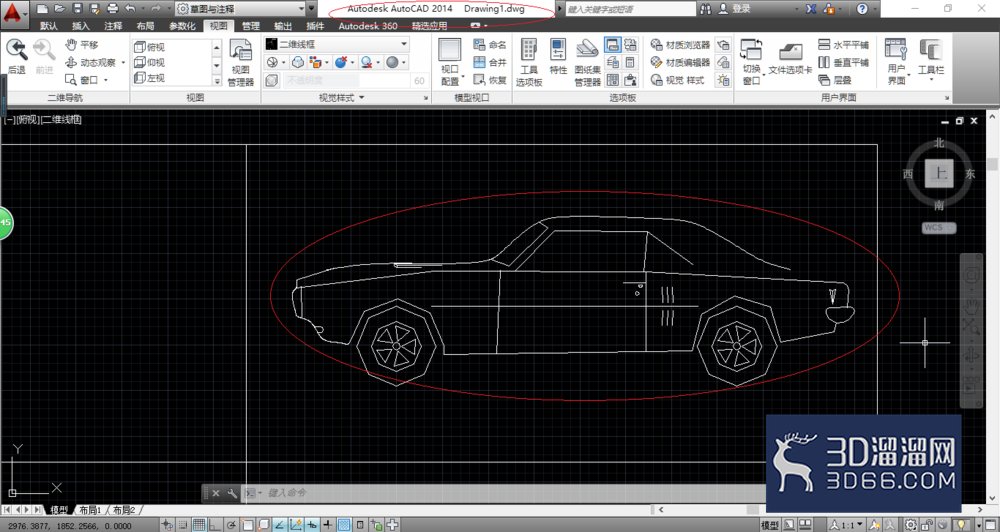Open the 特性 properties panel icon
This screenshot has width=1000, height=532.
(x=558, y=56)
